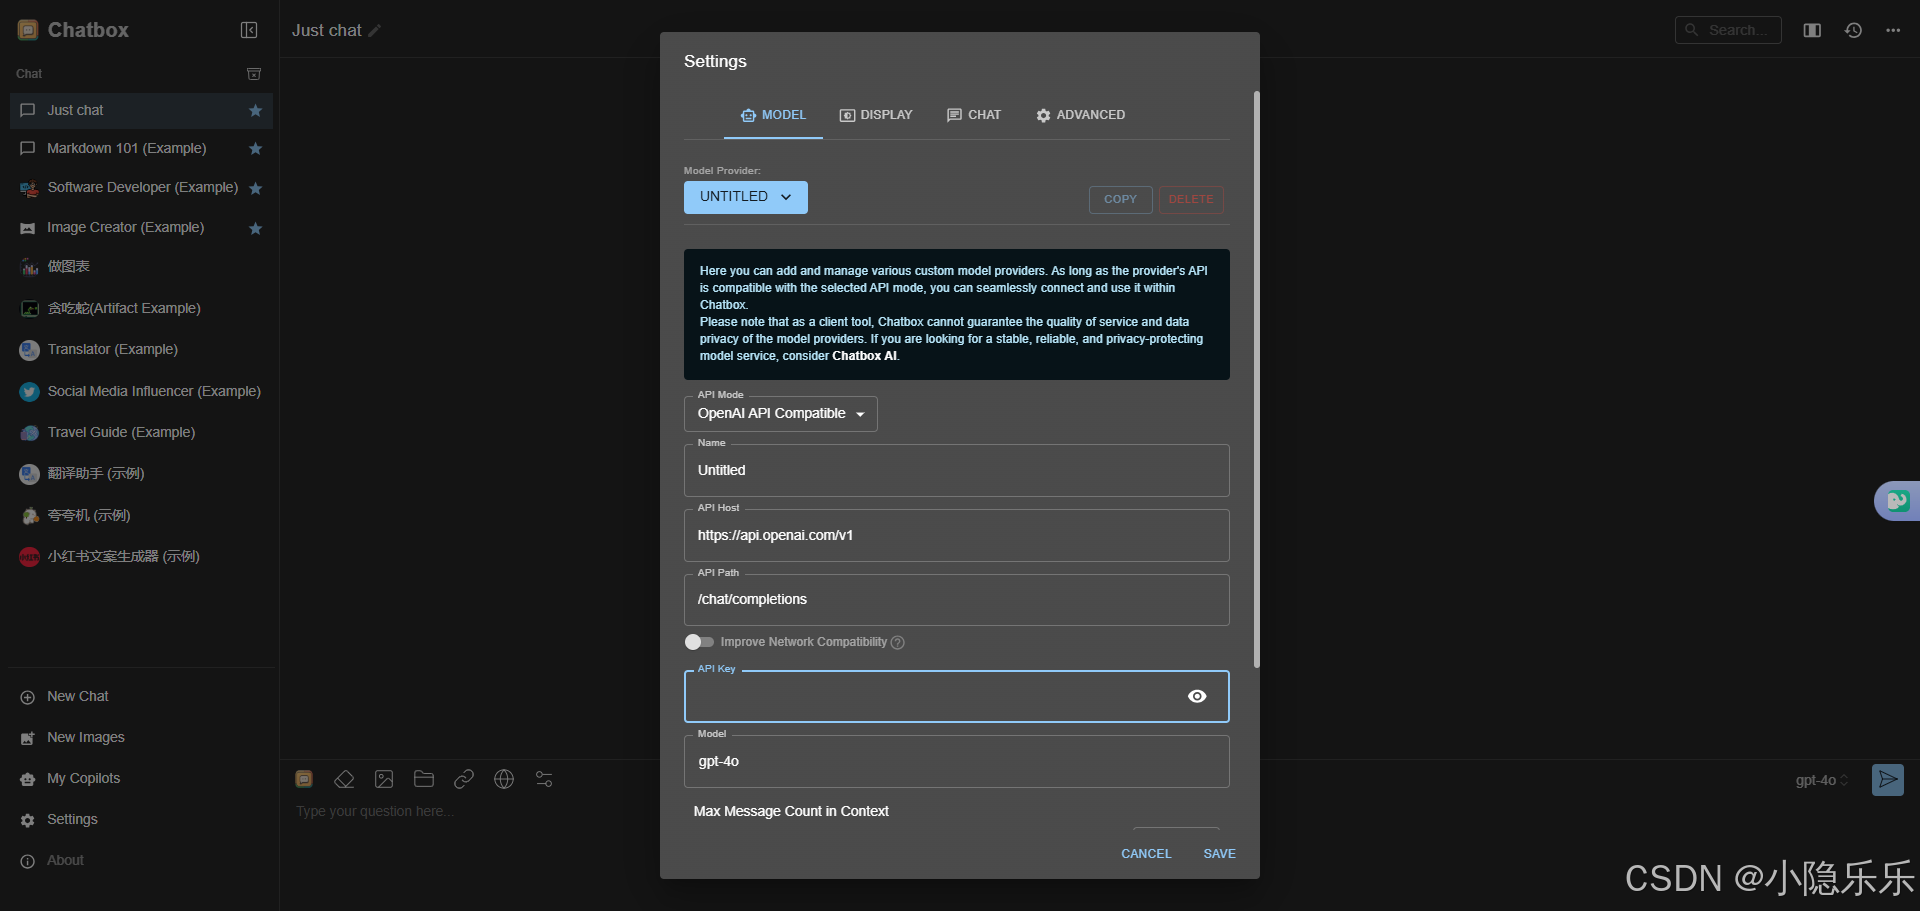Open 翻译助手 (示例) chat
Screen dimensions: 1920x911
(140, 474)
